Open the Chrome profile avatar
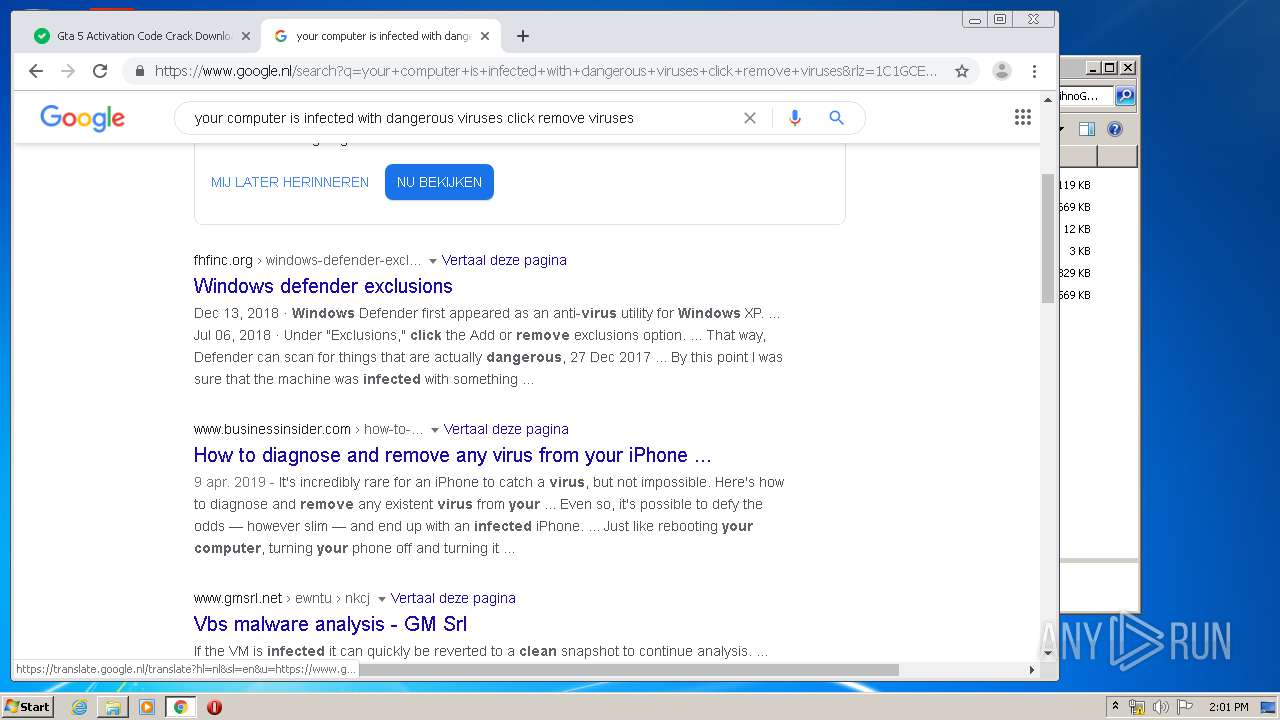 click(1002, 71)
